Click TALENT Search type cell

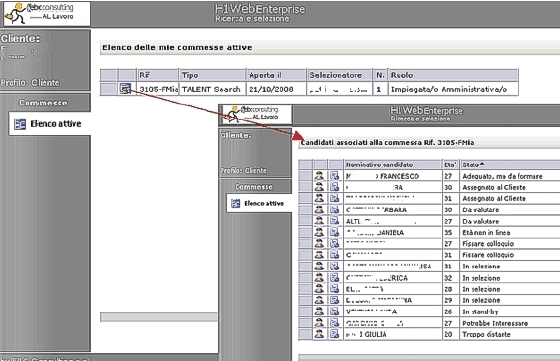point(212,89)
